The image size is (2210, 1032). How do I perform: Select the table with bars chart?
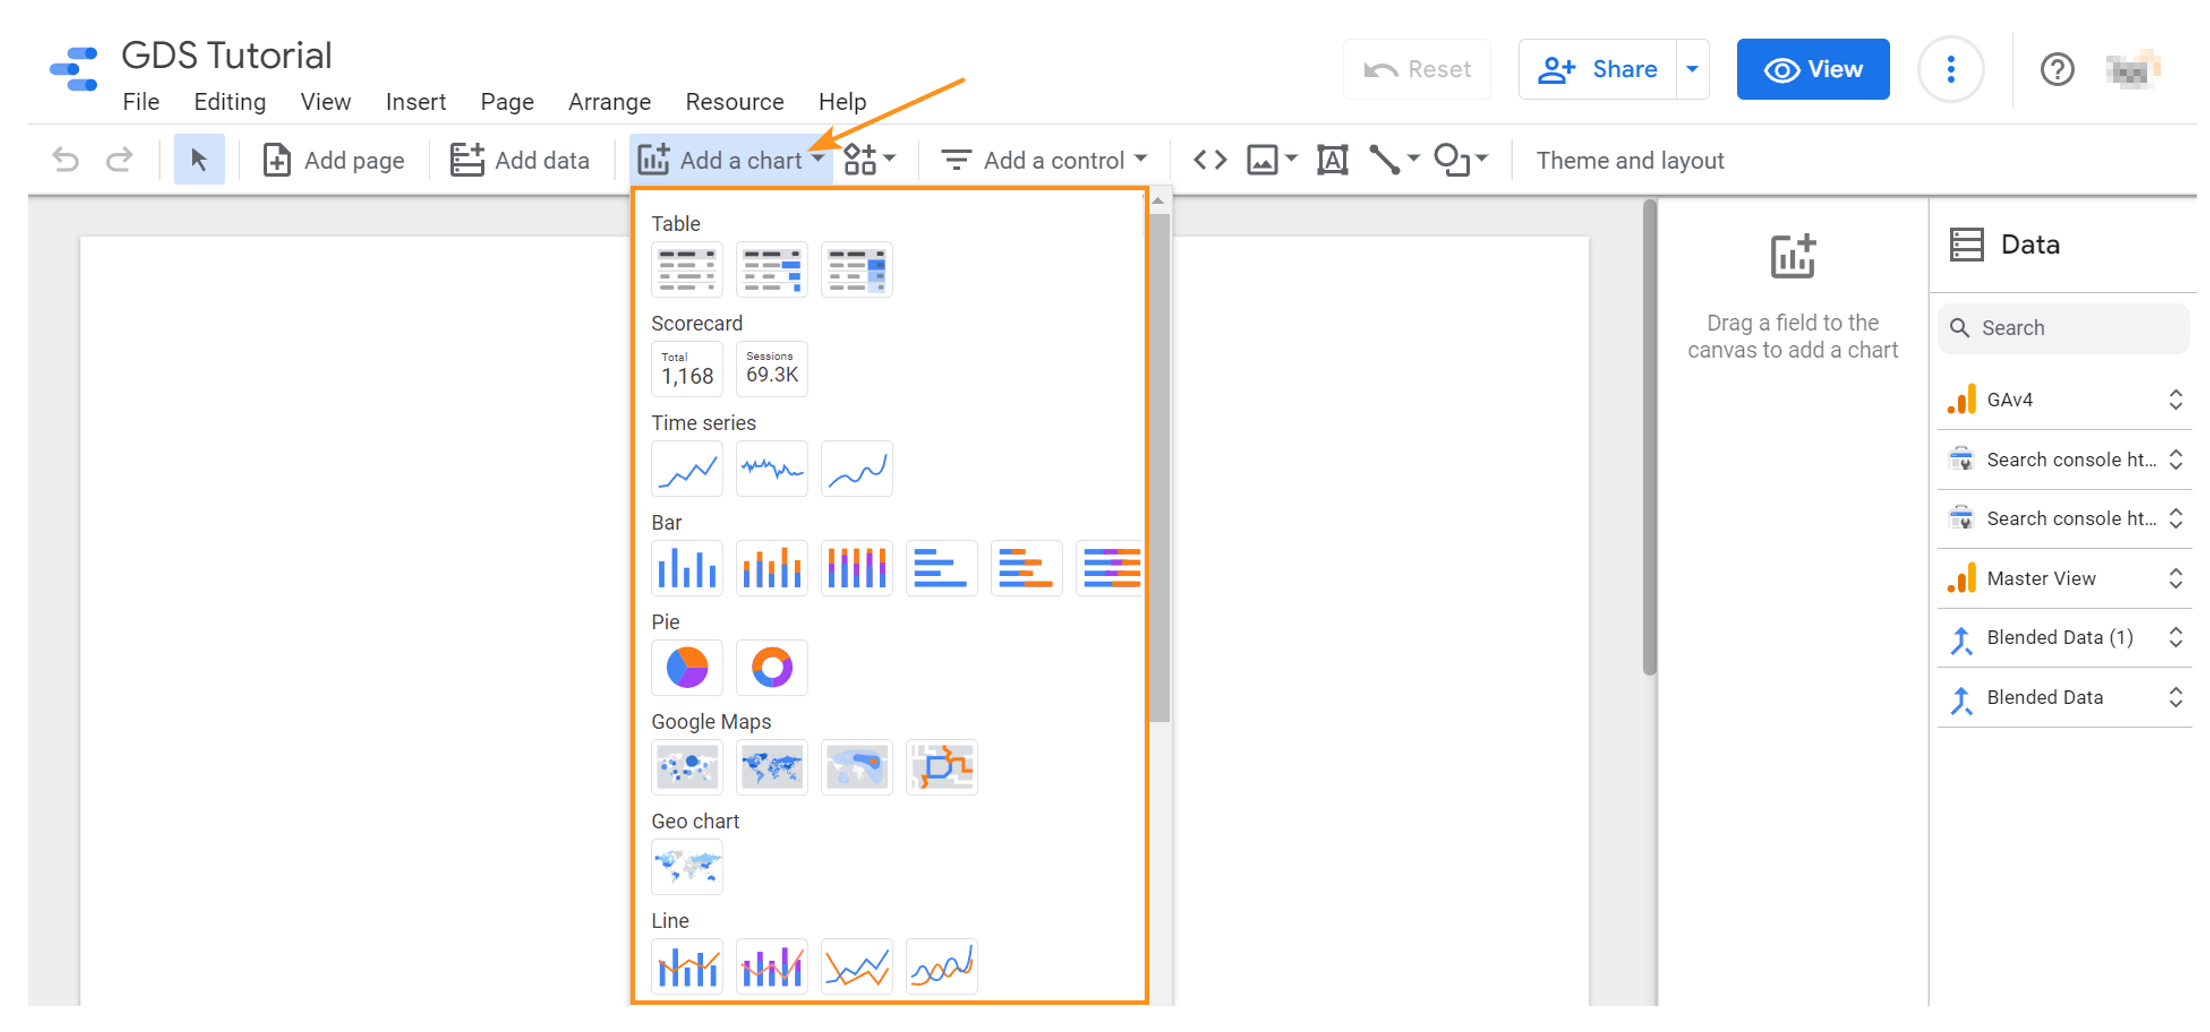pos(772,269)
